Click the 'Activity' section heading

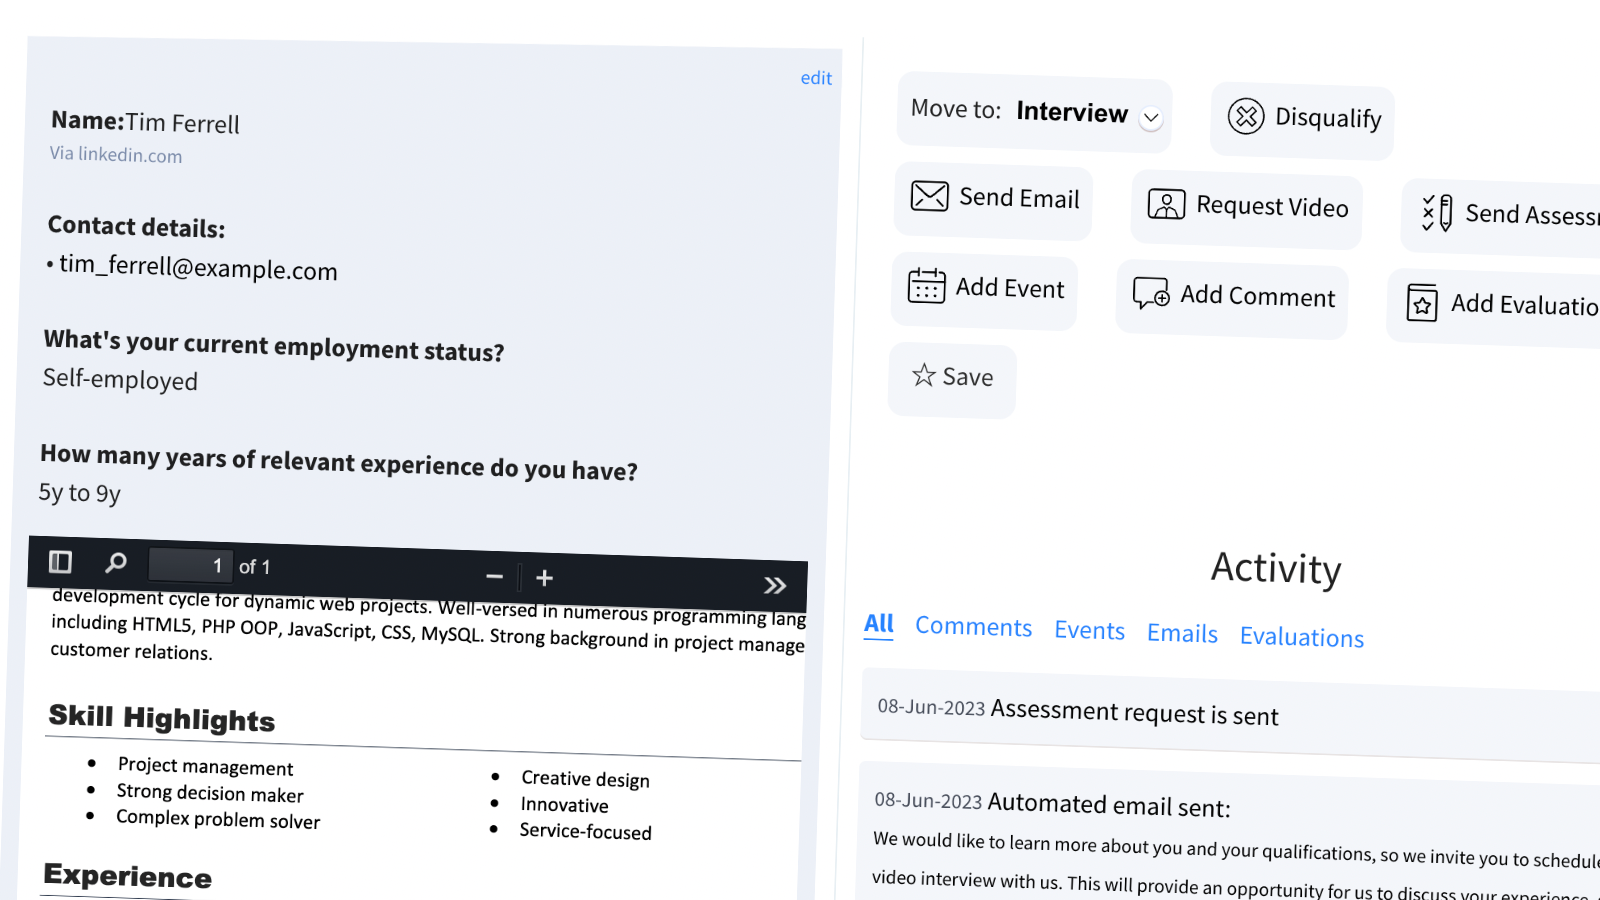(1276, 568)
